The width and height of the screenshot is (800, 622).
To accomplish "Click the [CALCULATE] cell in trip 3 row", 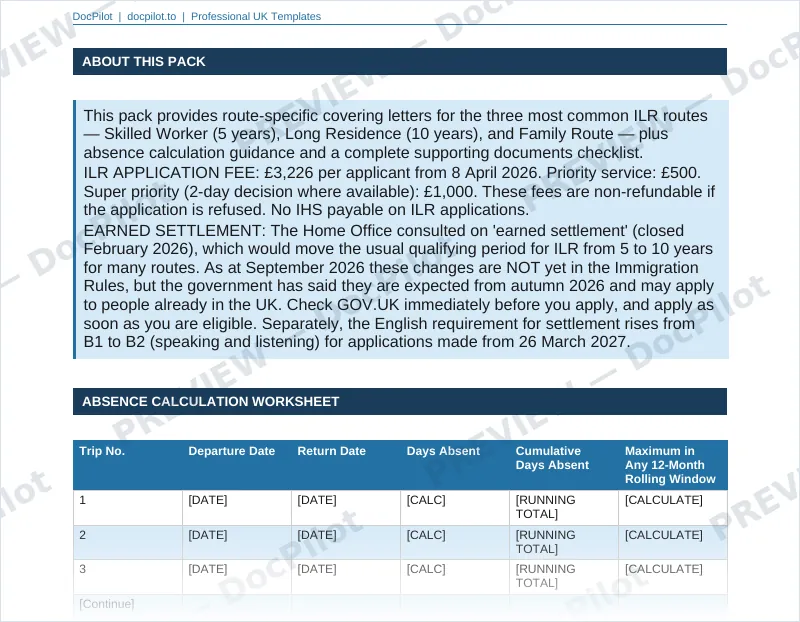I will pos(673,577).
